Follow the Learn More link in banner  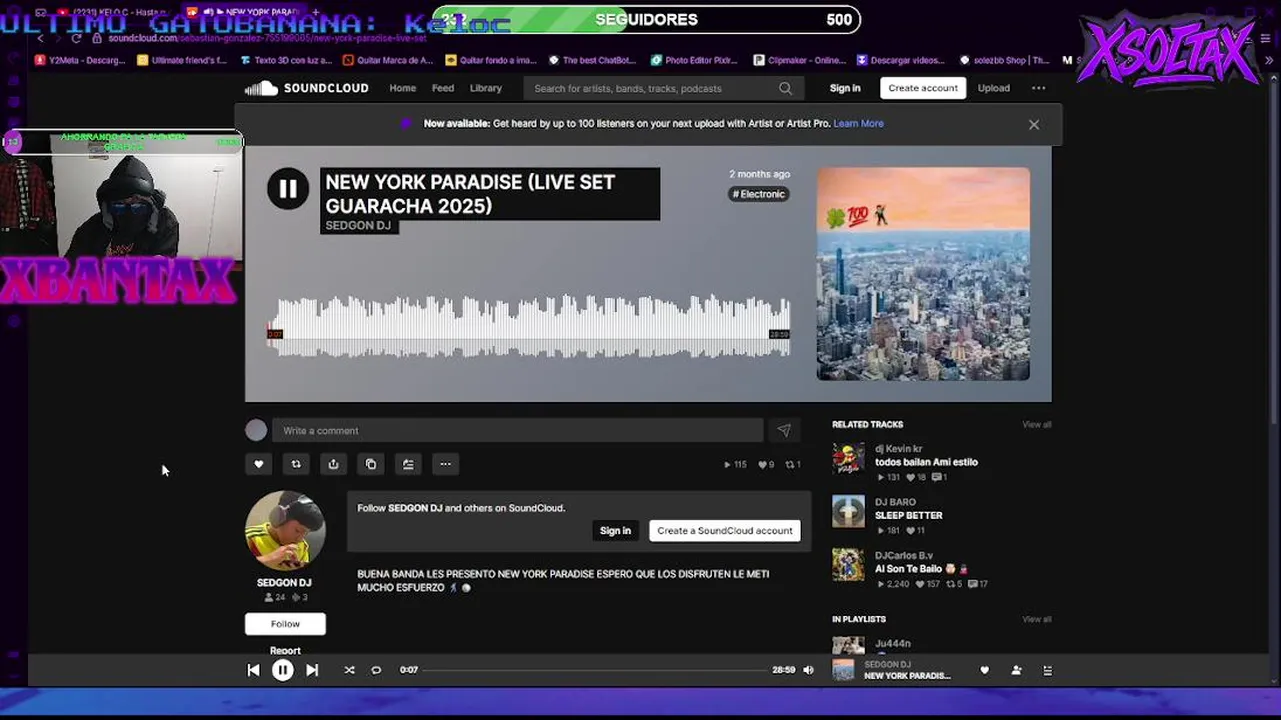(x=859, y=123)
